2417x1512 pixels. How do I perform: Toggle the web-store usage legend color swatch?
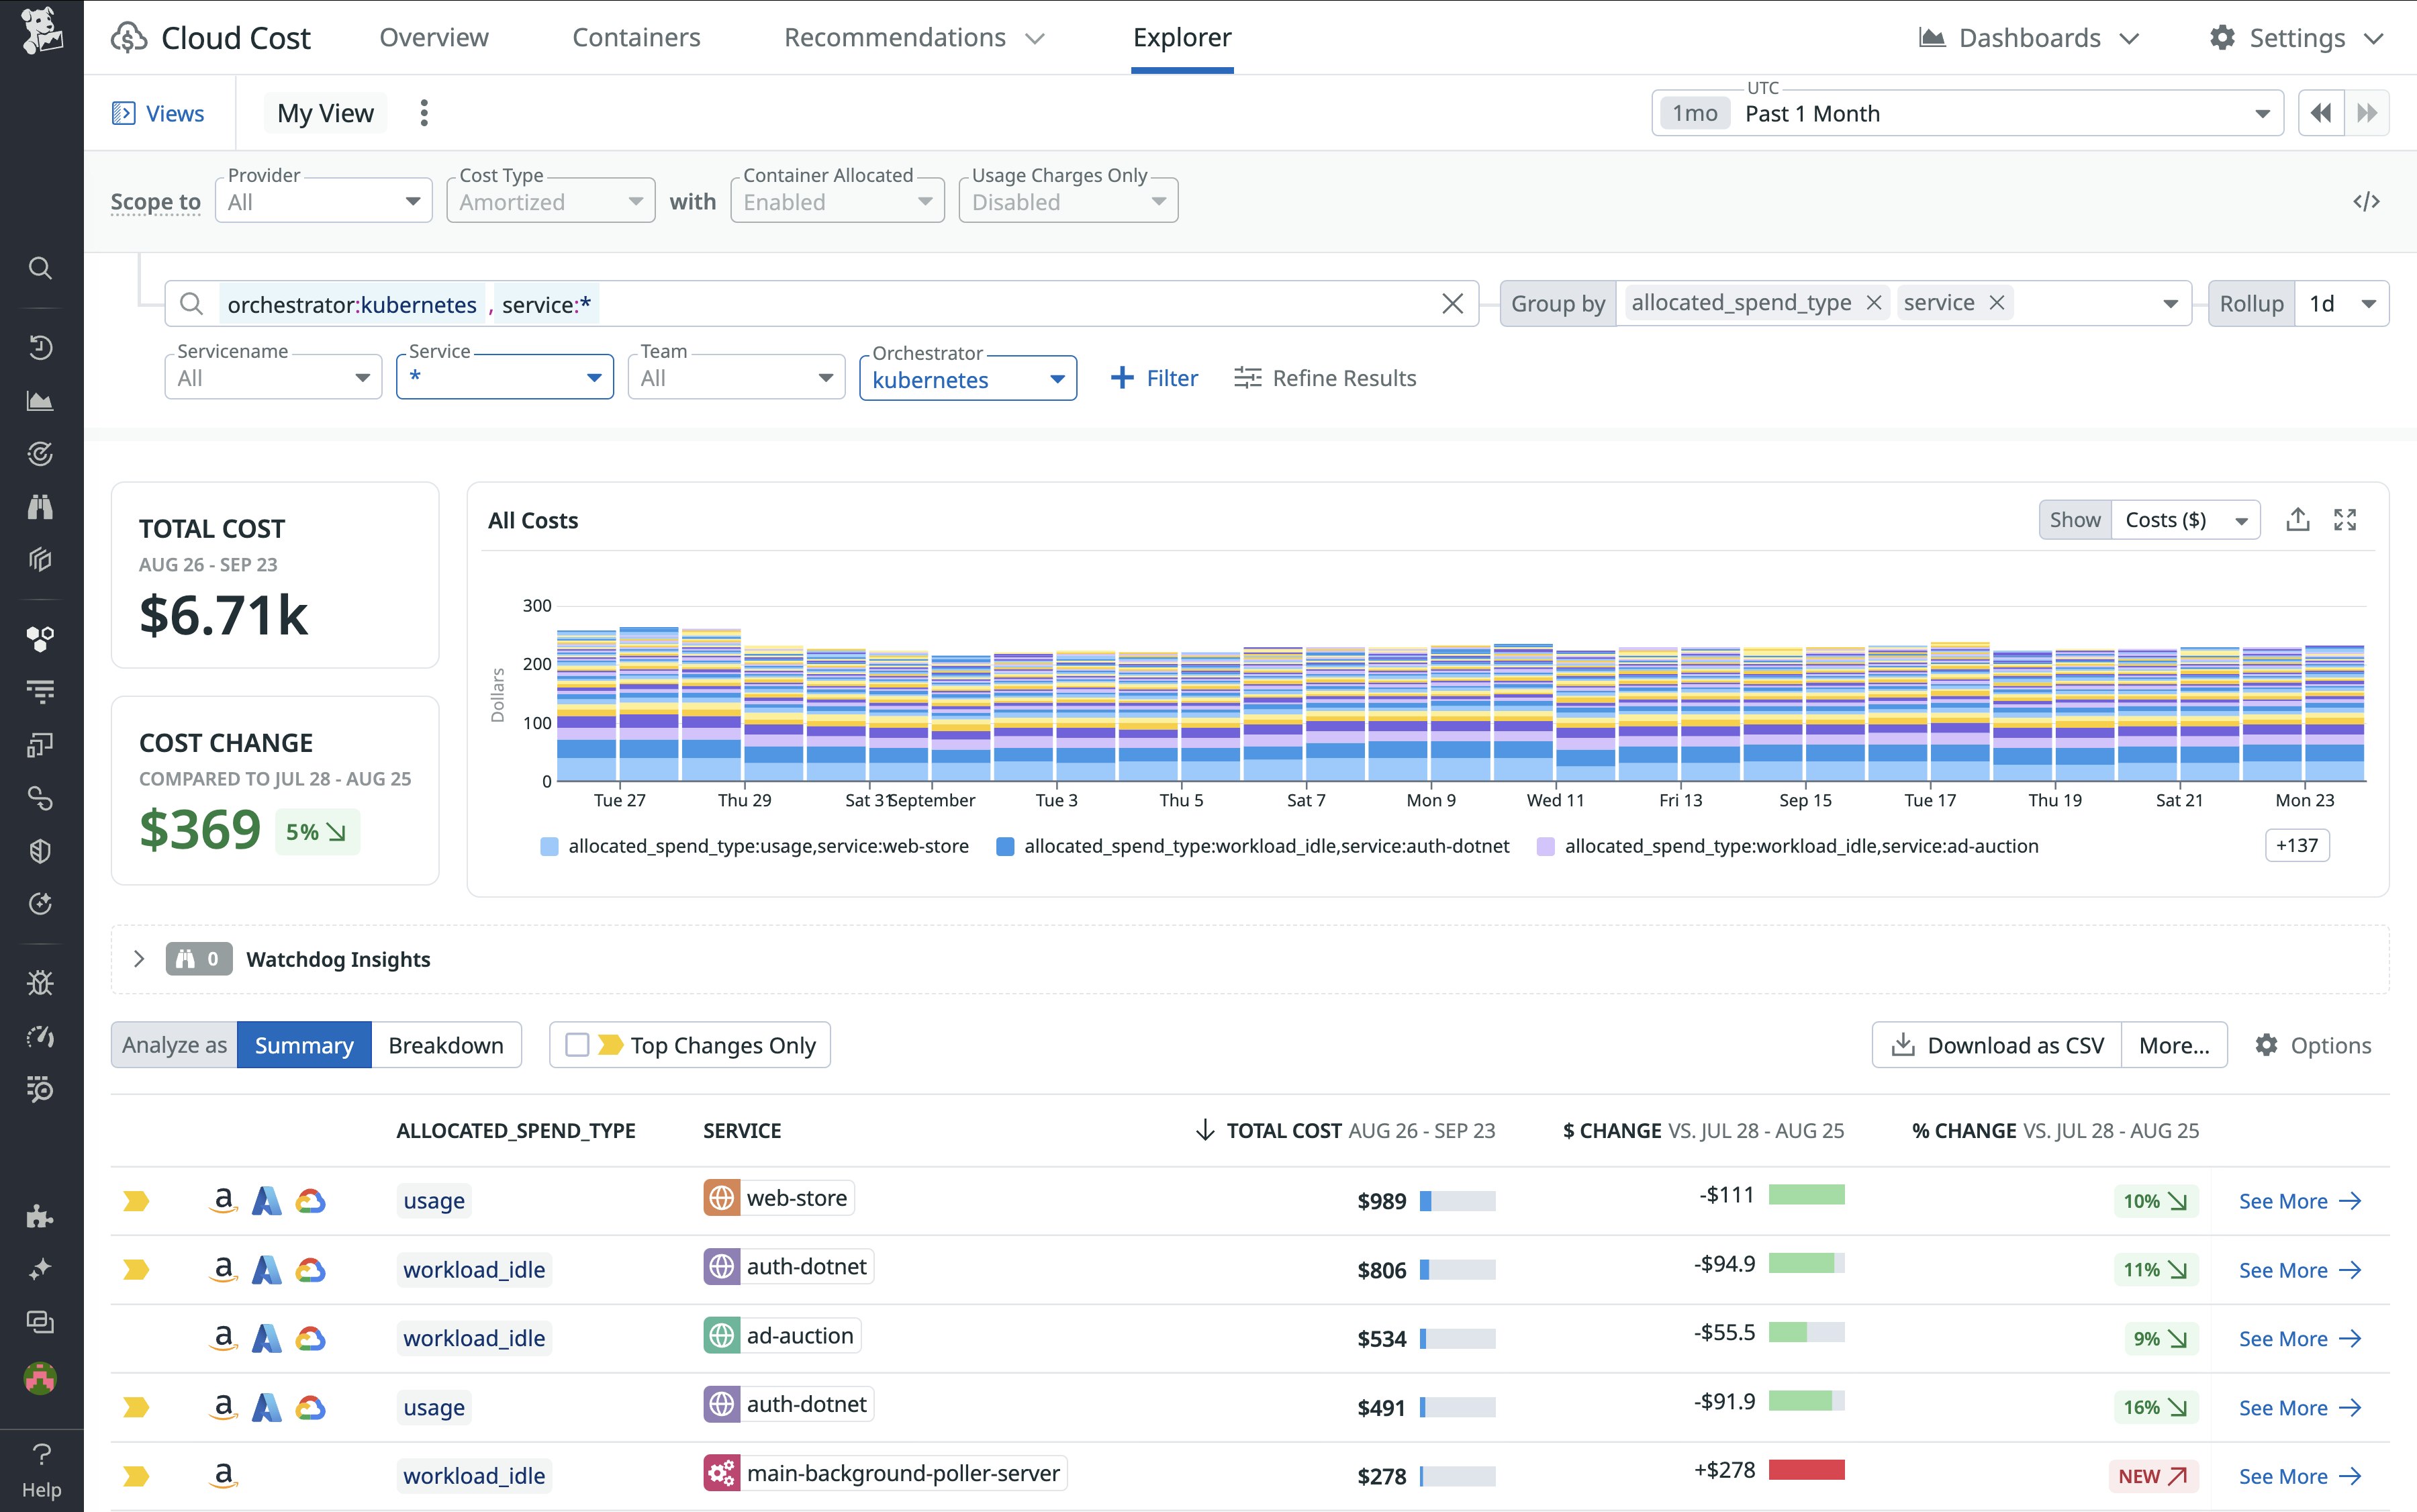tap(549, 847)
